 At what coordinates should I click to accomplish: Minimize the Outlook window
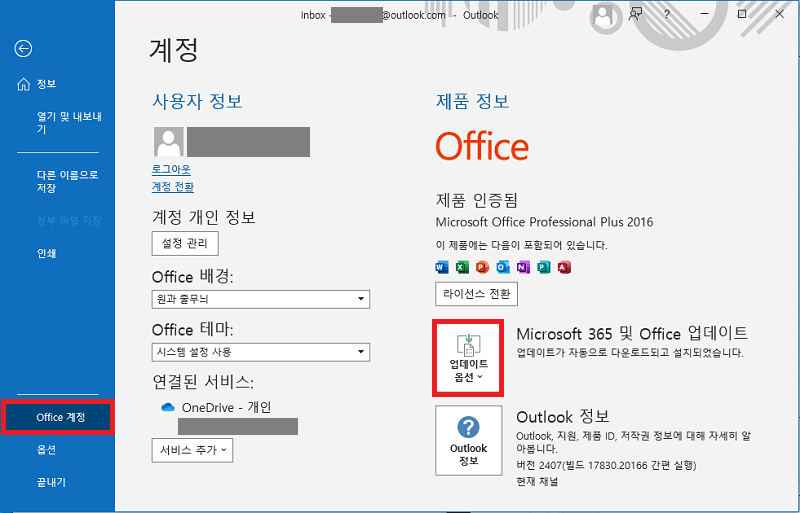coord(705,15)
